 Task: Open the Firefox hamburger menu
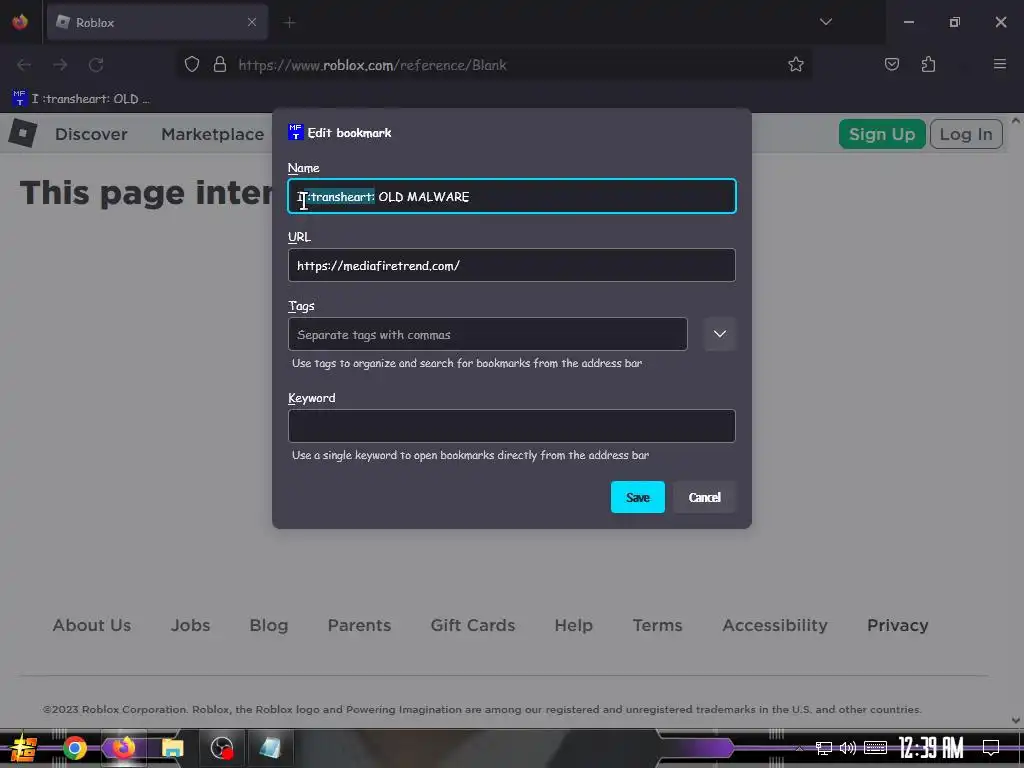click(999, 64)
